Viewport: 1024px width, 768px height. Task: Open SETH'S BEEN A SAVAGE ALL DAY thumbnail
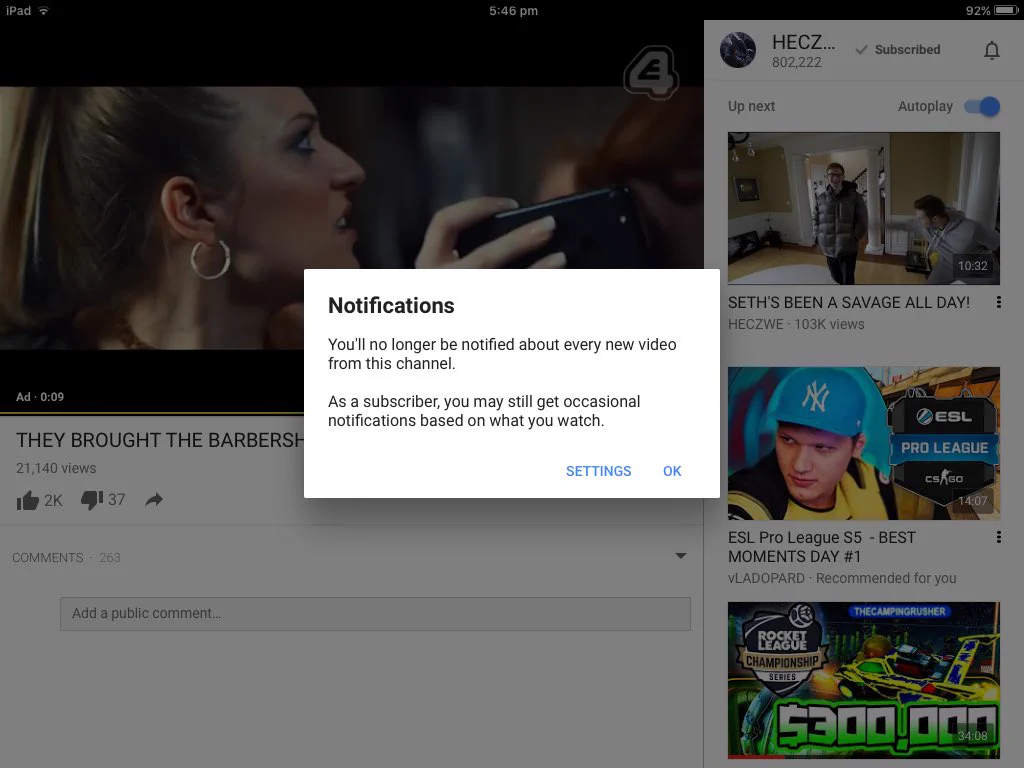point(863,208)
